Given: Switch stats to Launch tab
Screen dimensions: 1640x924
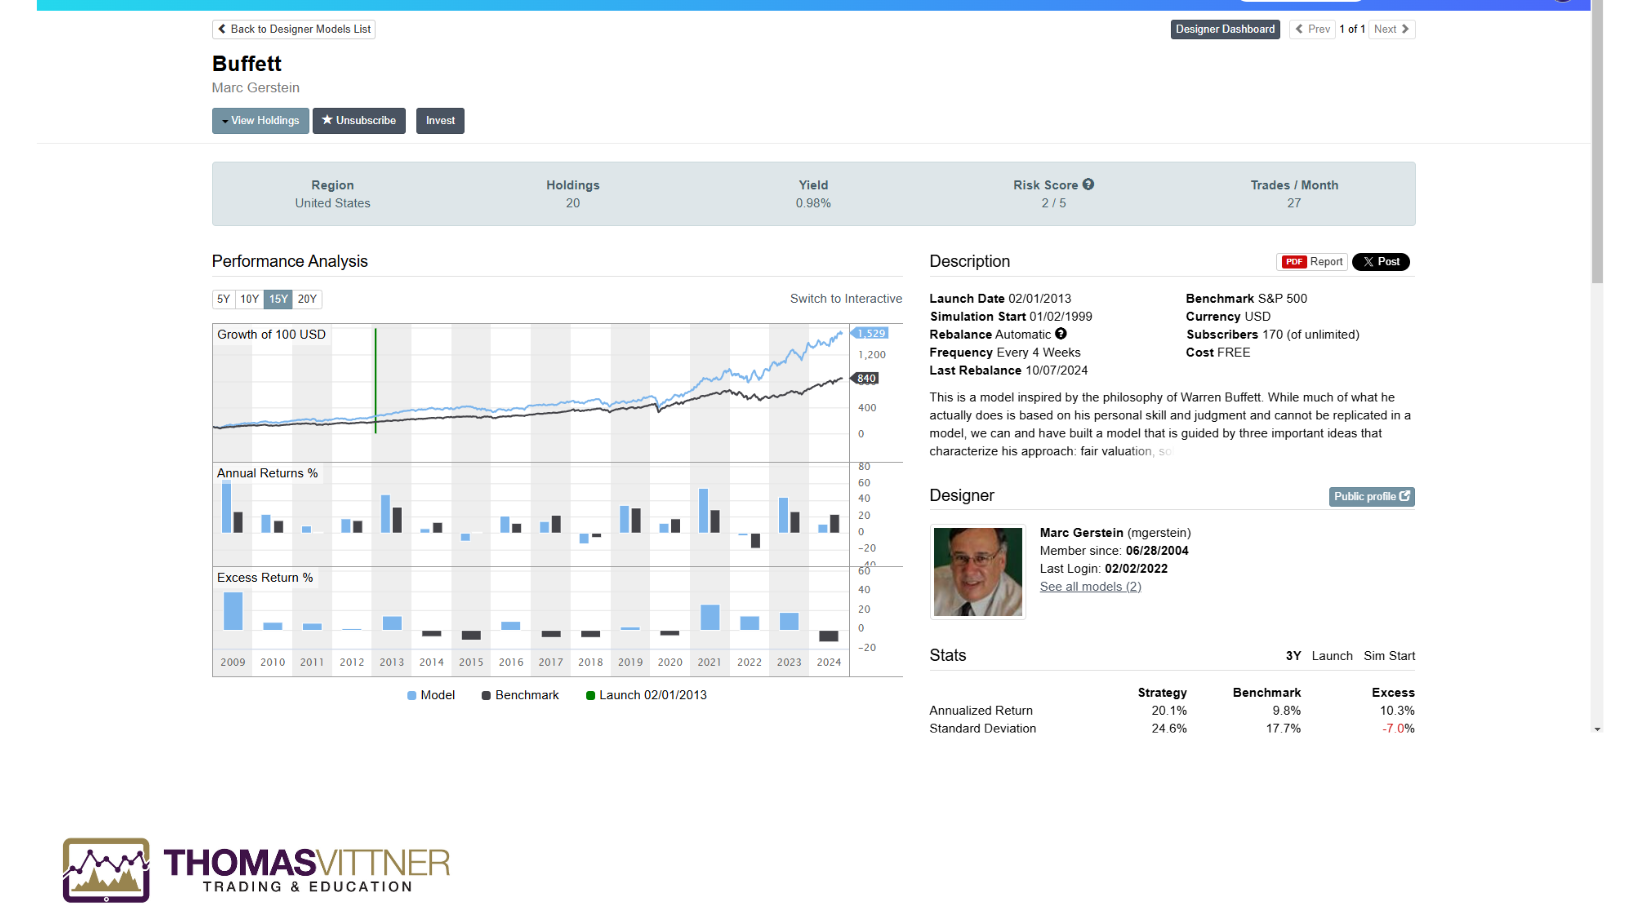Looking at the screenshot, I should point(1331,656).
